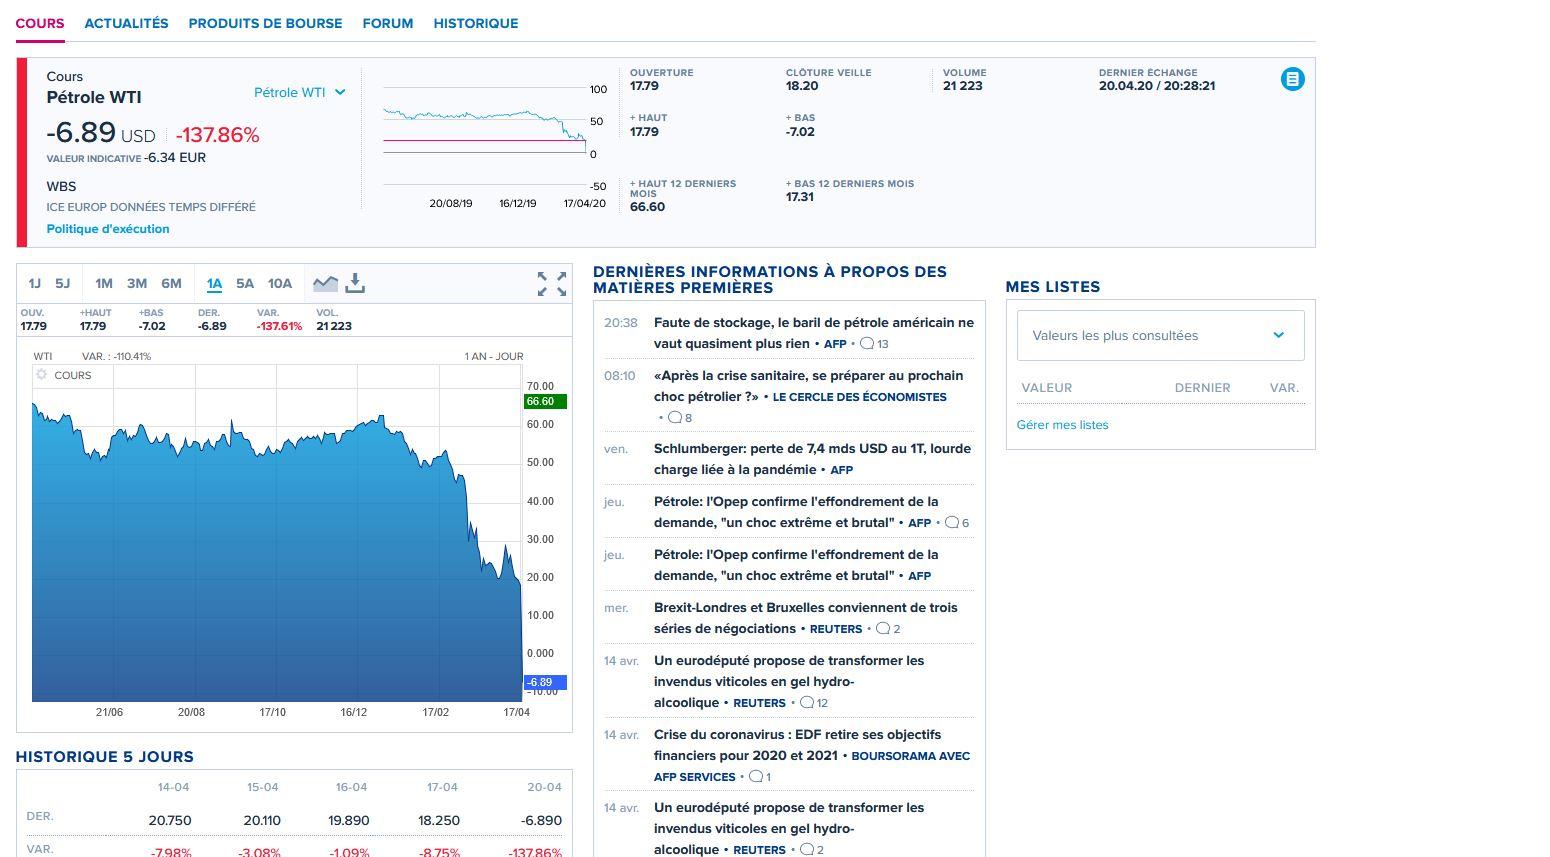Image resolution: width=1550 pixels, height=857 pixels.
Task: Switch to the Actualités tab
Action: 126,23
